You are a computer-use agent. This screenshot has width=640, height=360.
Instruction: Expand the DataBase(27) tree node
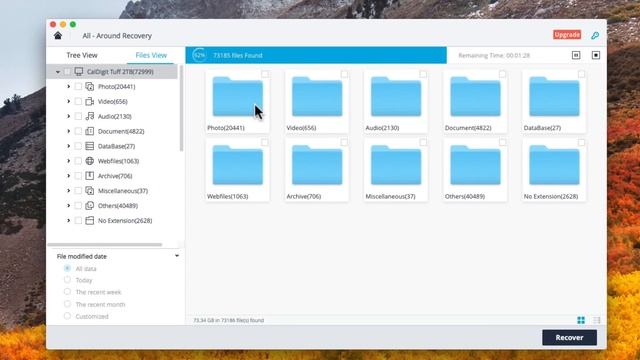pos(68,146)
